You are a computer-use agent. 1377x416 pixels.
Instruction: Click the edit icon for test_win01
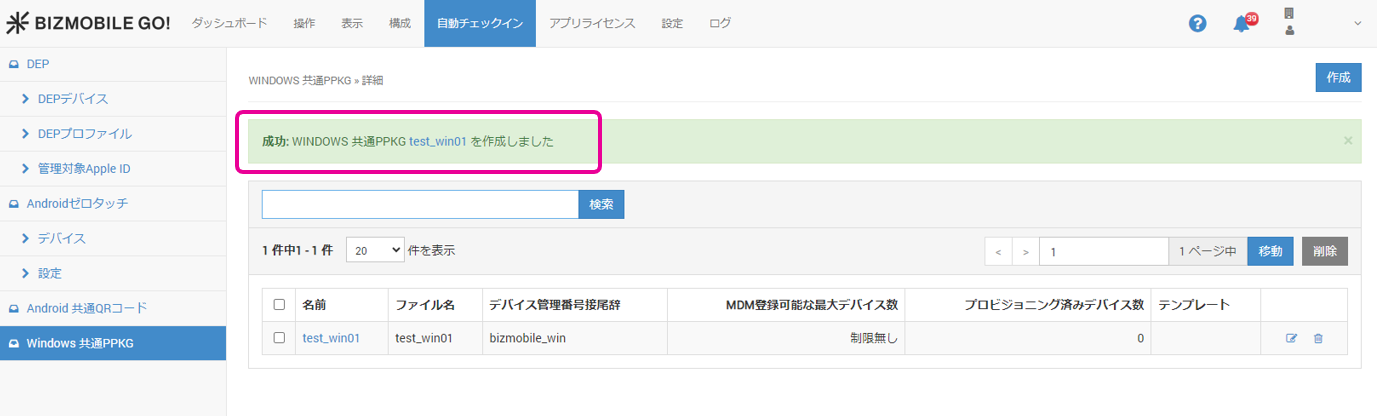[x=1291, y=339]
